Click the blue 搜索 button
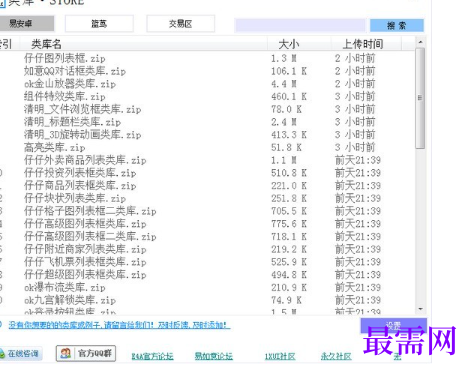This screenshot has width=475, height=372. [397, 25]
